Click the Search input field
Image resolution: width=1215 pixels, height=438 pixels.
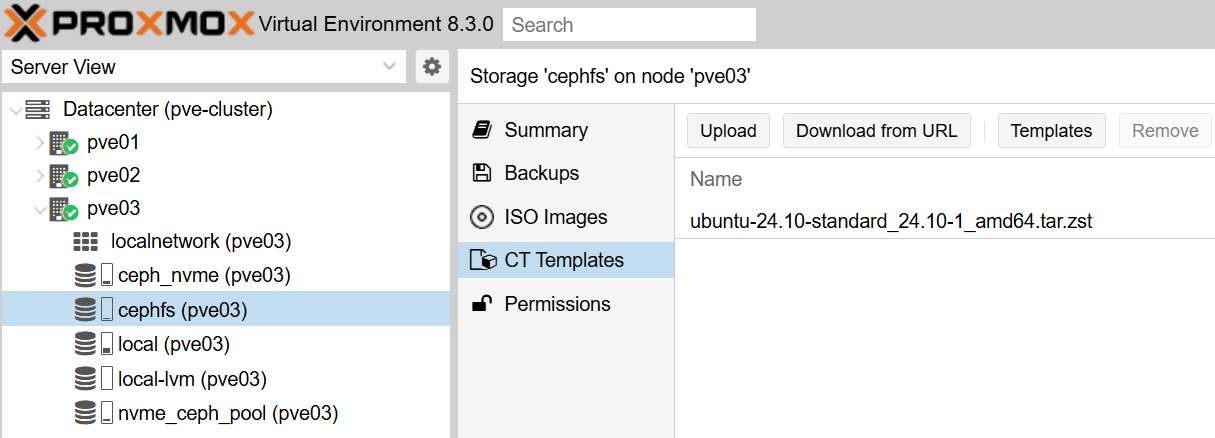[x=629, y=24]
